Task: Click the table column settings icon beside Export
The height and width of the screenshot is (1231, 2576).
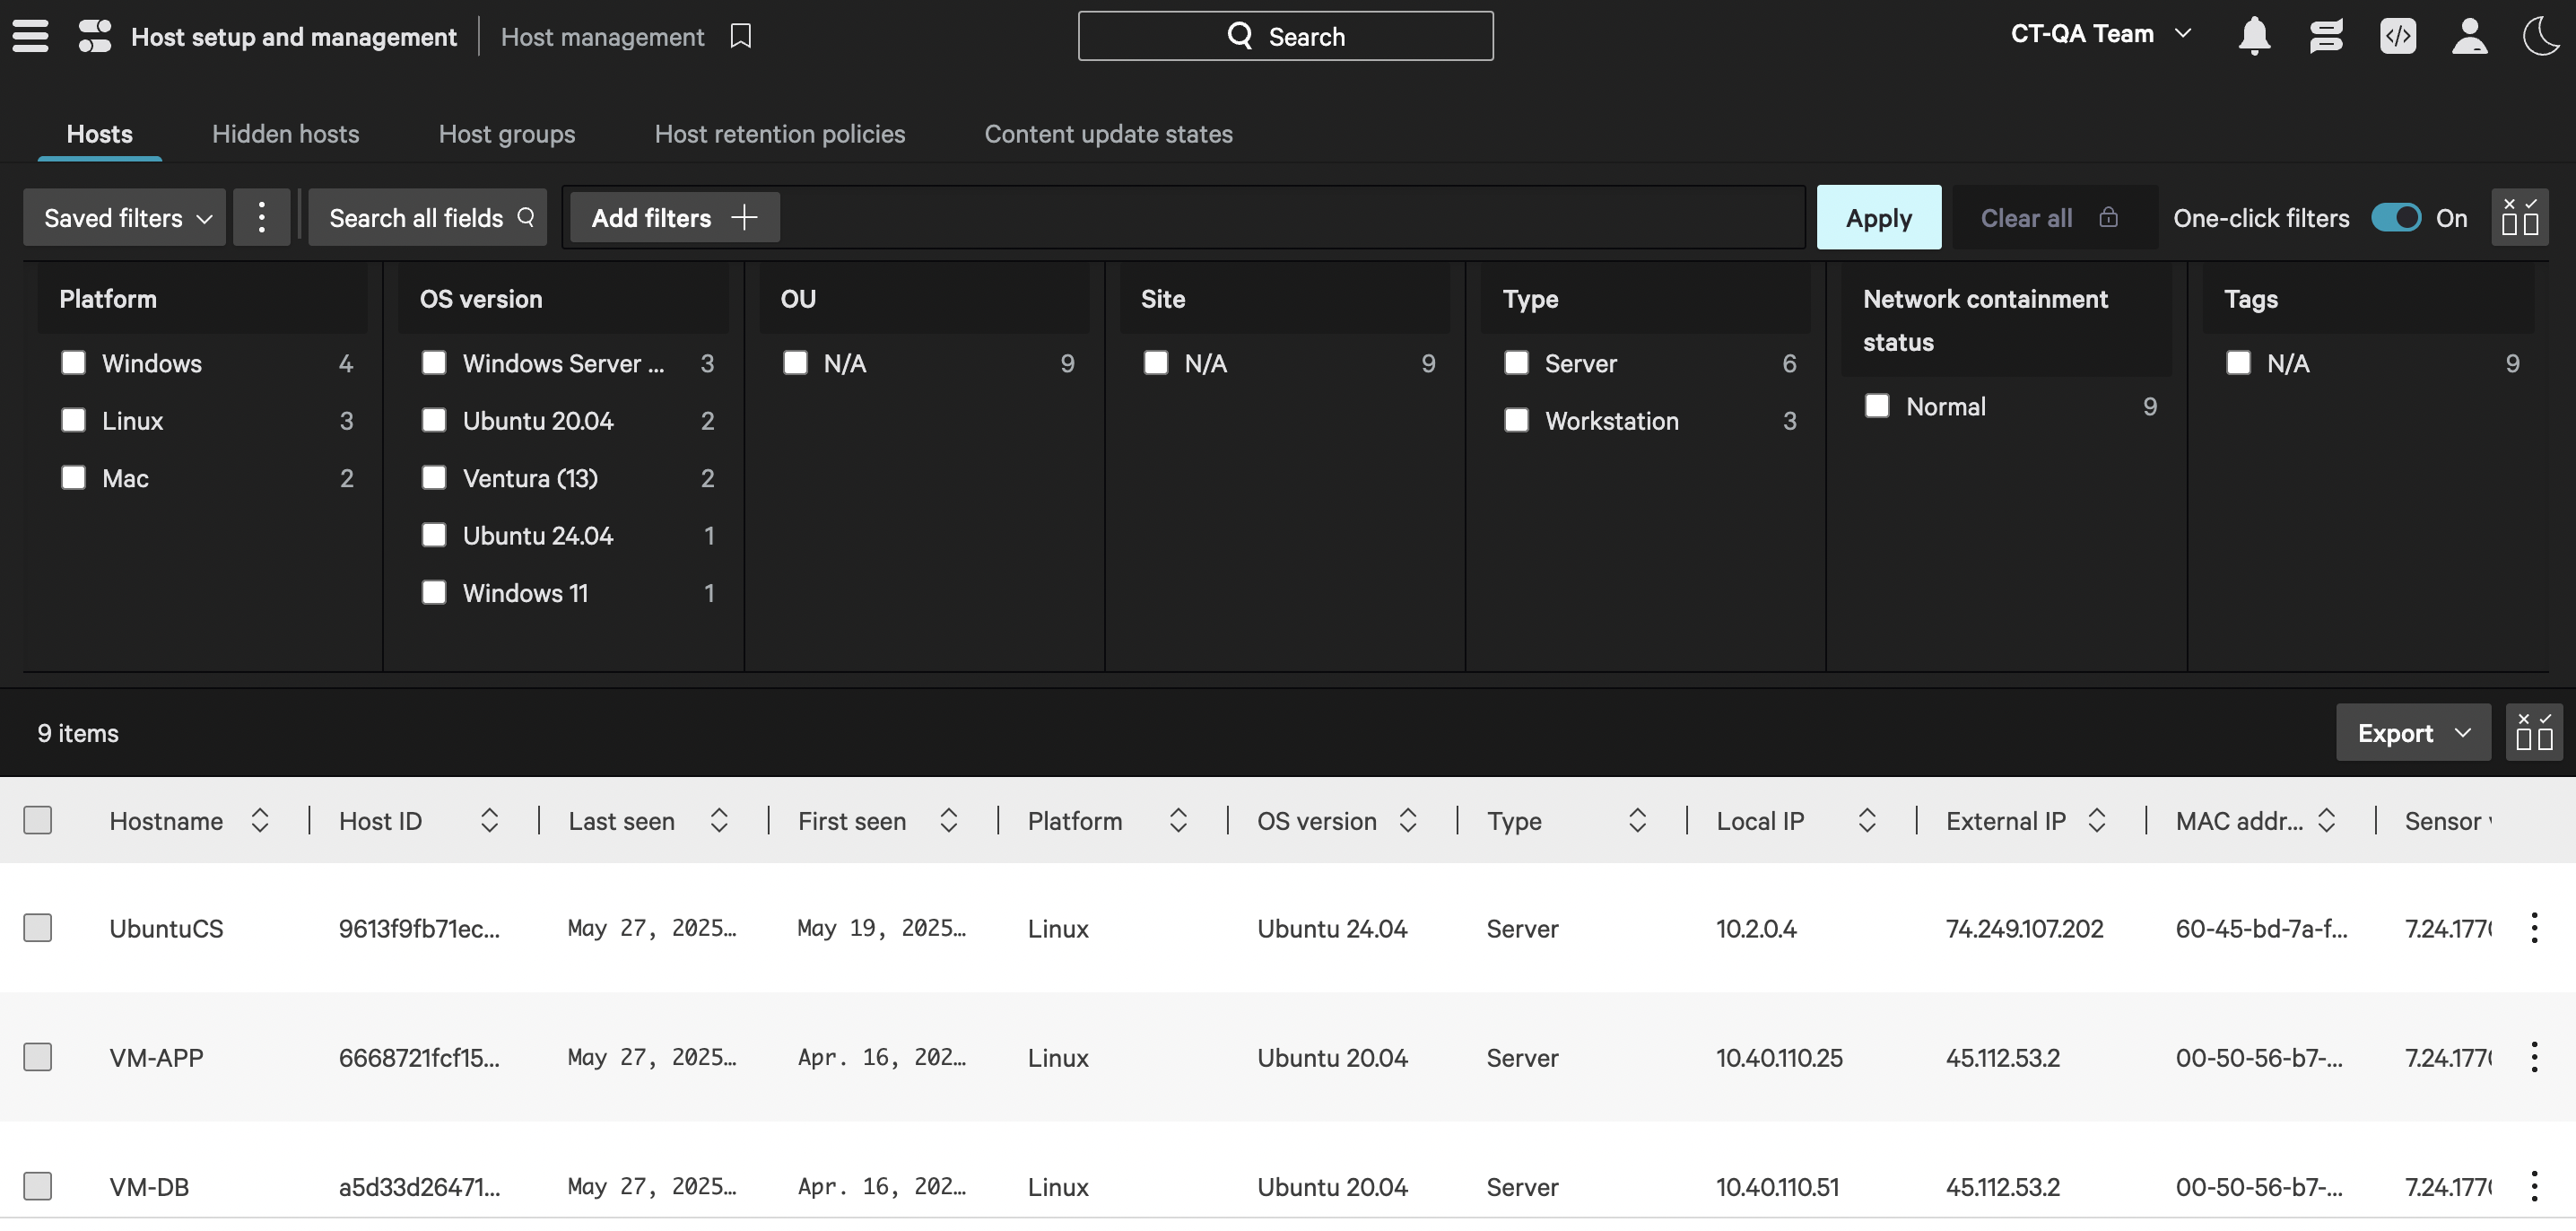Action: point(2533,733)
